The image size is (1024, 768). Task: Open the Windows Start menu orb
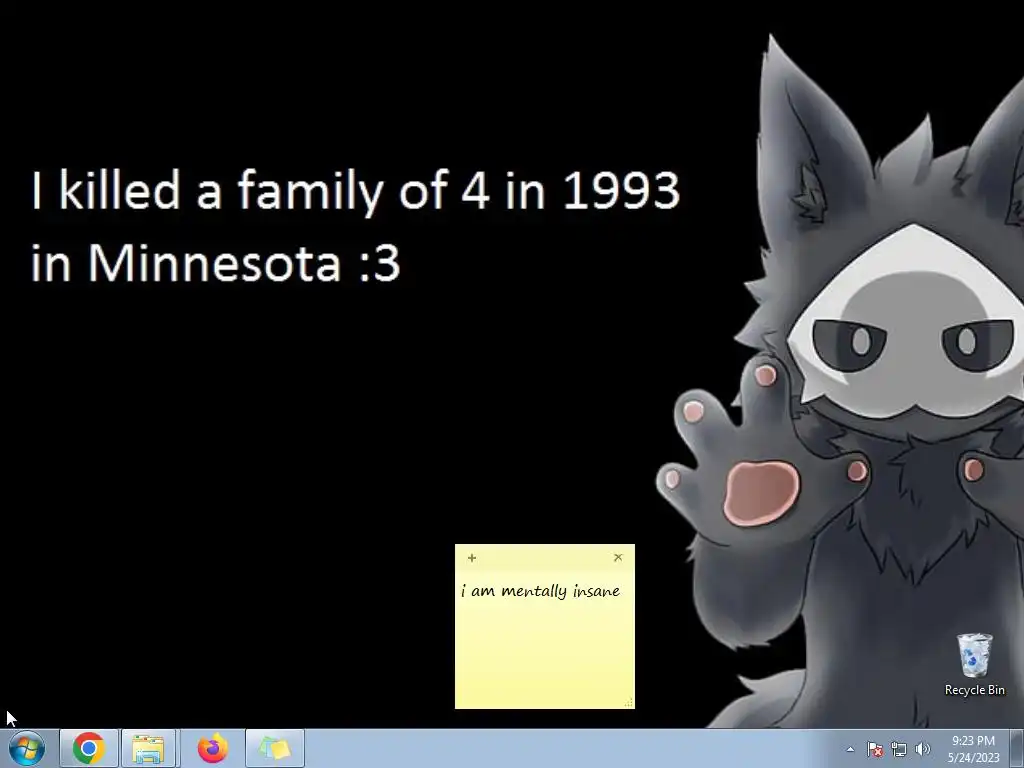(27, 748)
